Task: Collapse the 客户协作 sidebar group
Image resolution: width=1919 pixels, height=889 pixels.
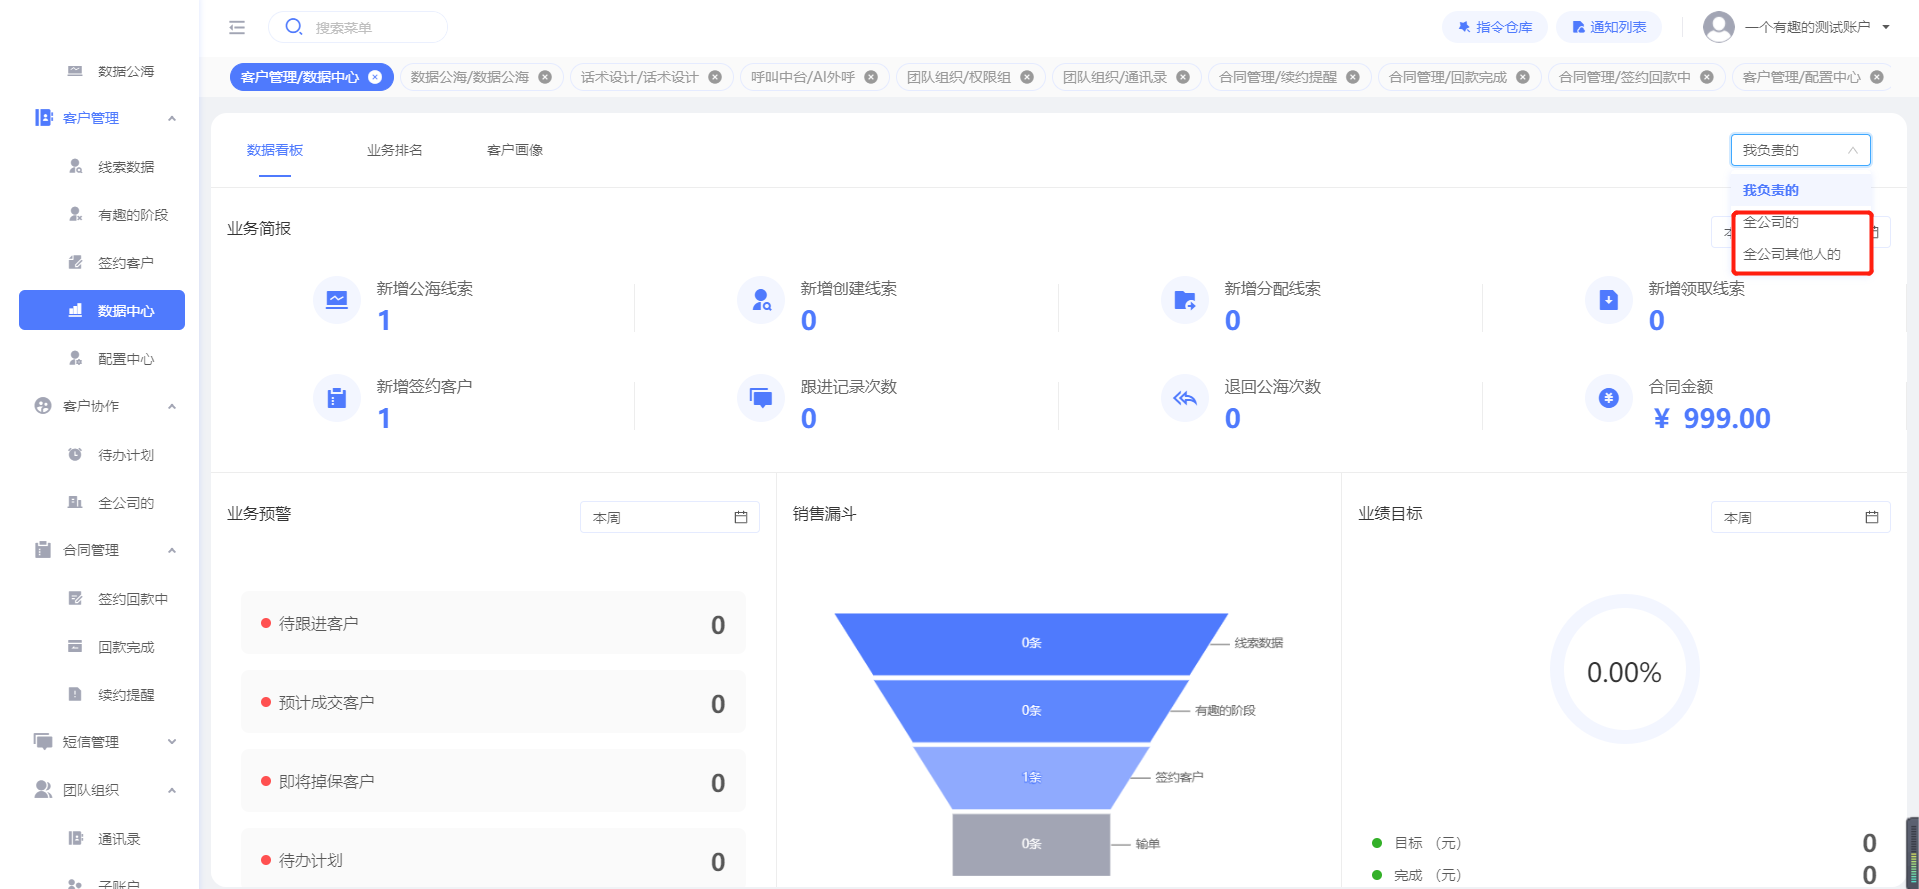Action: coord(172,406)
